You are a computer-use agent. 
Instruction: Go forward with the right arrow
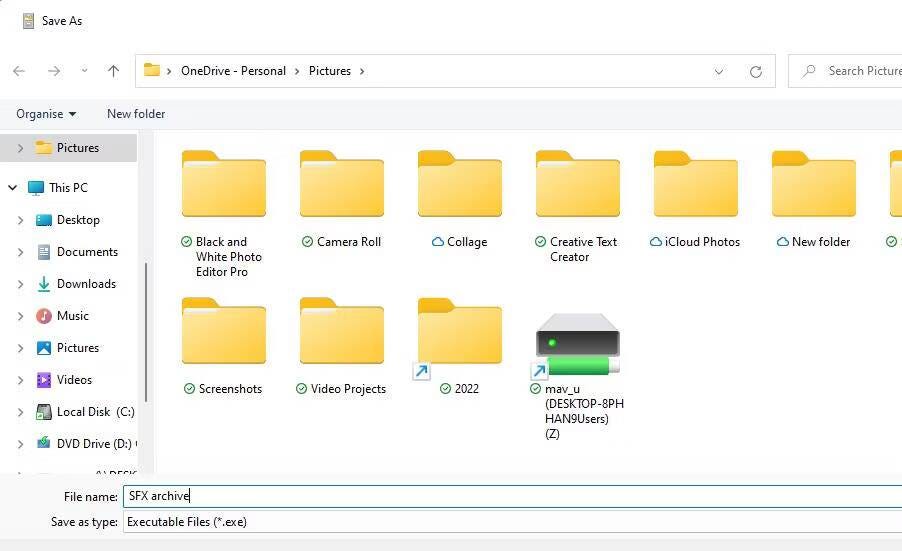[x=54, y=71]
